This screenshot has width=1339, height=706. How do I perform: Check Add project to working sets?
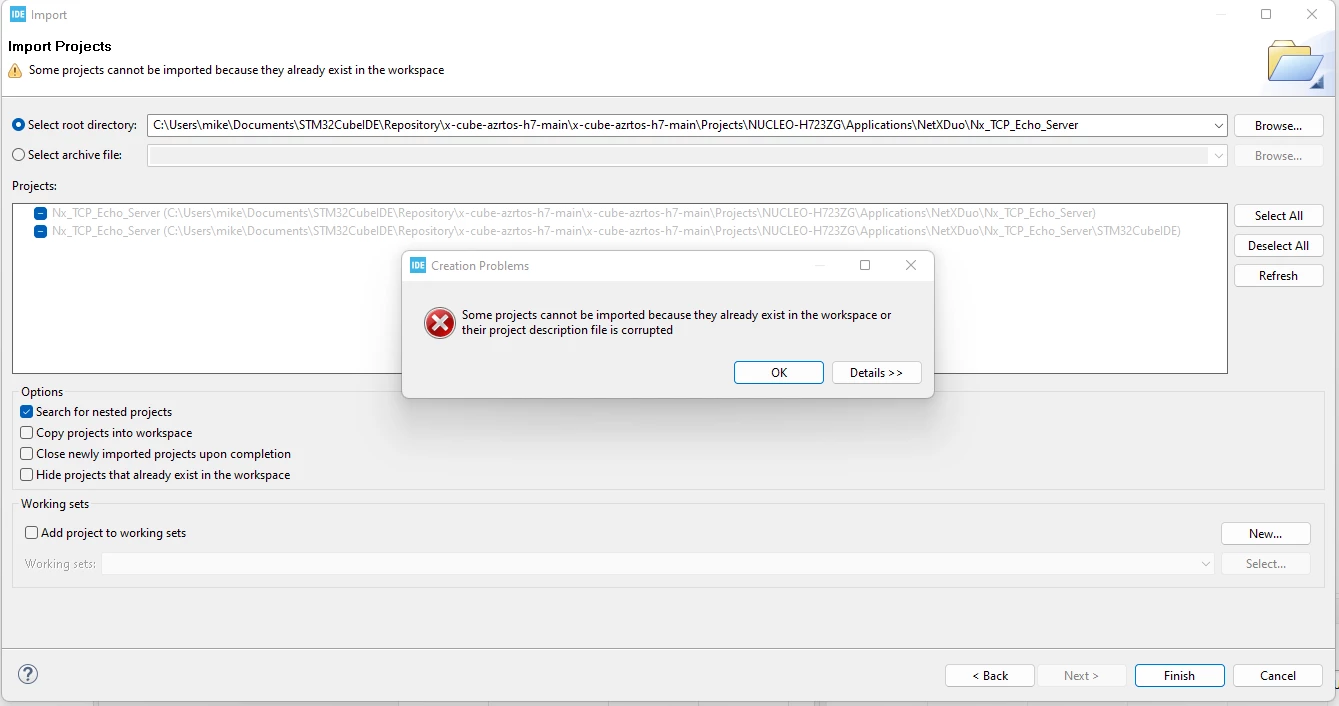tap(32, 533)
